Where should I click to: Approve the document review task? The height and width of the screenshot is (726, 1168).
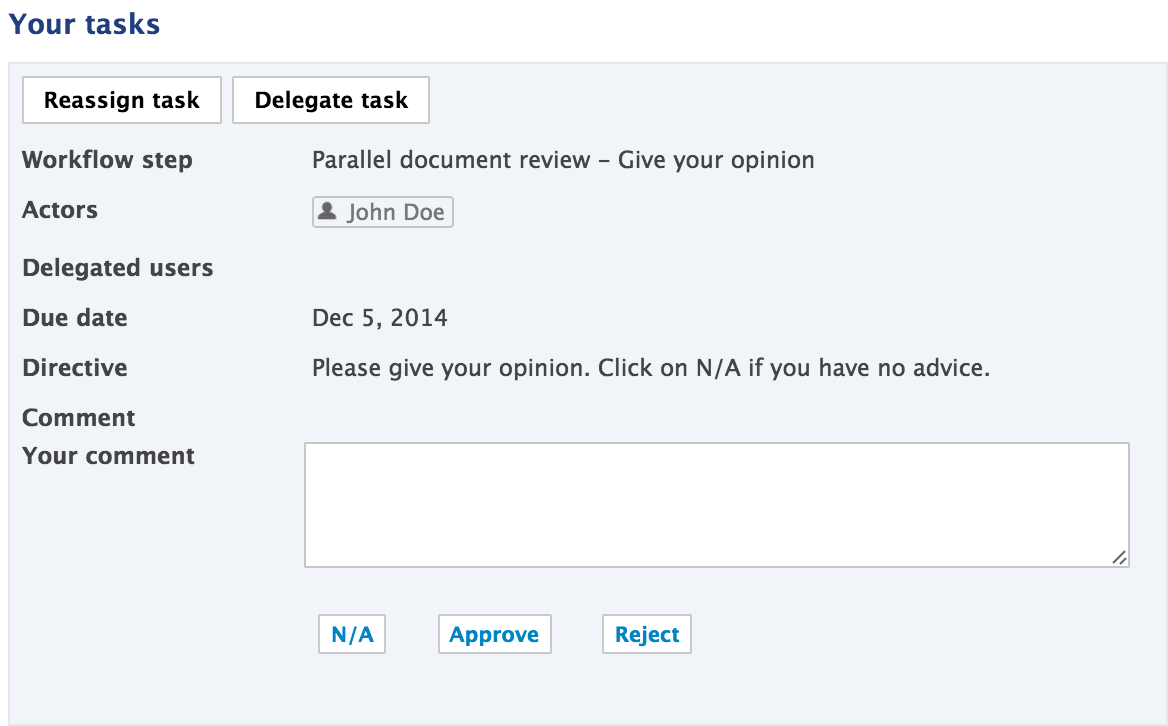[495, 634]
